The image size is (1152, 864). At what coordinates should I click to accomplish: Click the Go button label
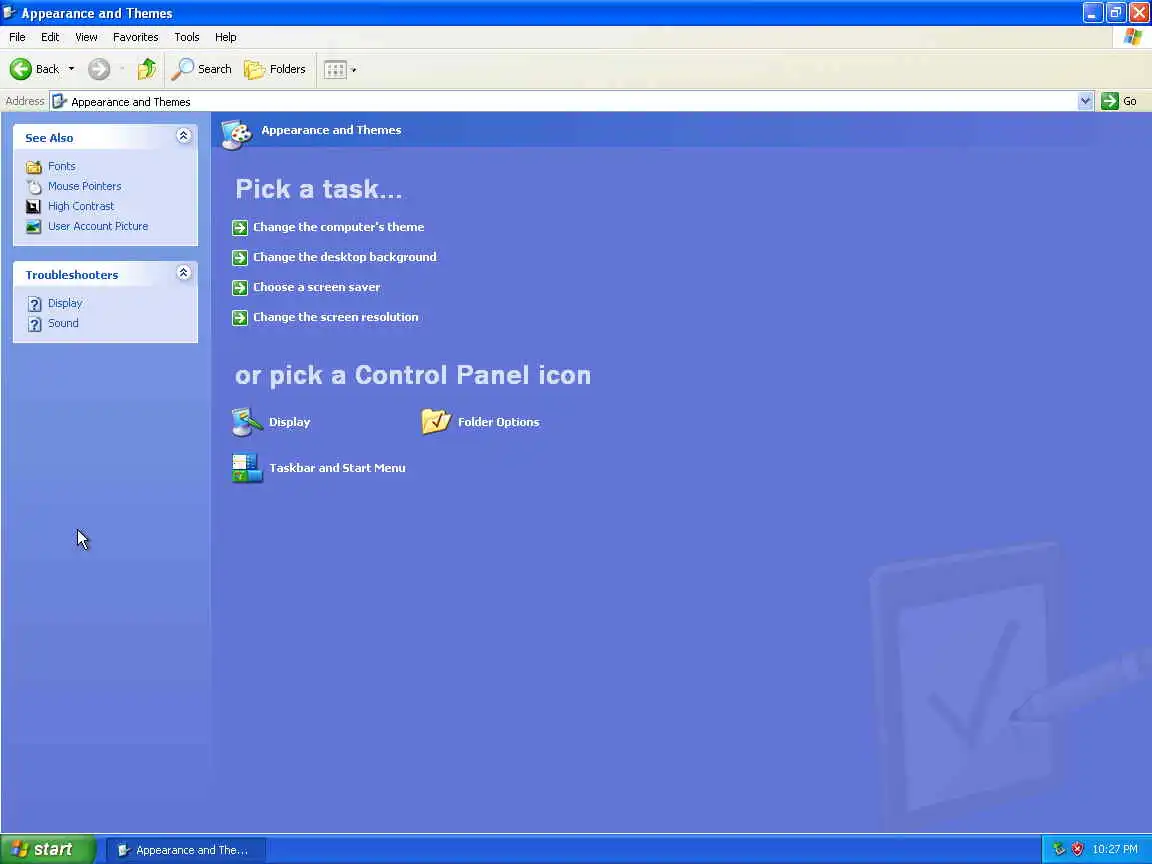click(1130, 101)
